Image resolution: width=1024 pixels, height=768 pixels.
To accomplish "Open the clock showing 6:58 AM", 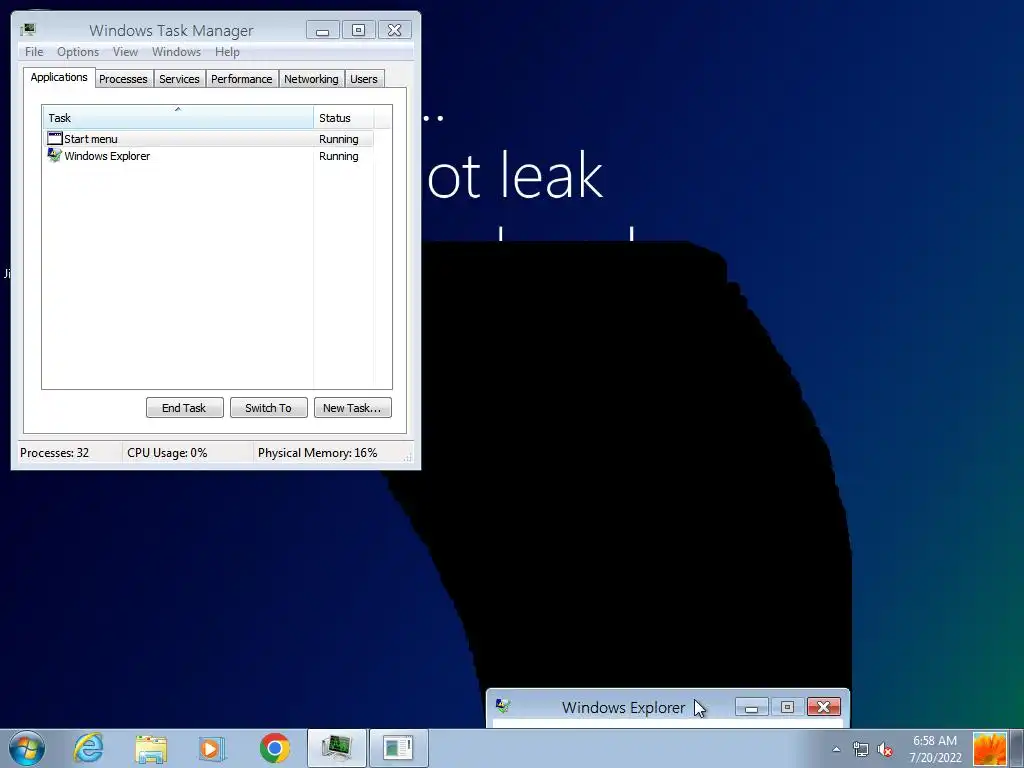I will click(935, 748).
